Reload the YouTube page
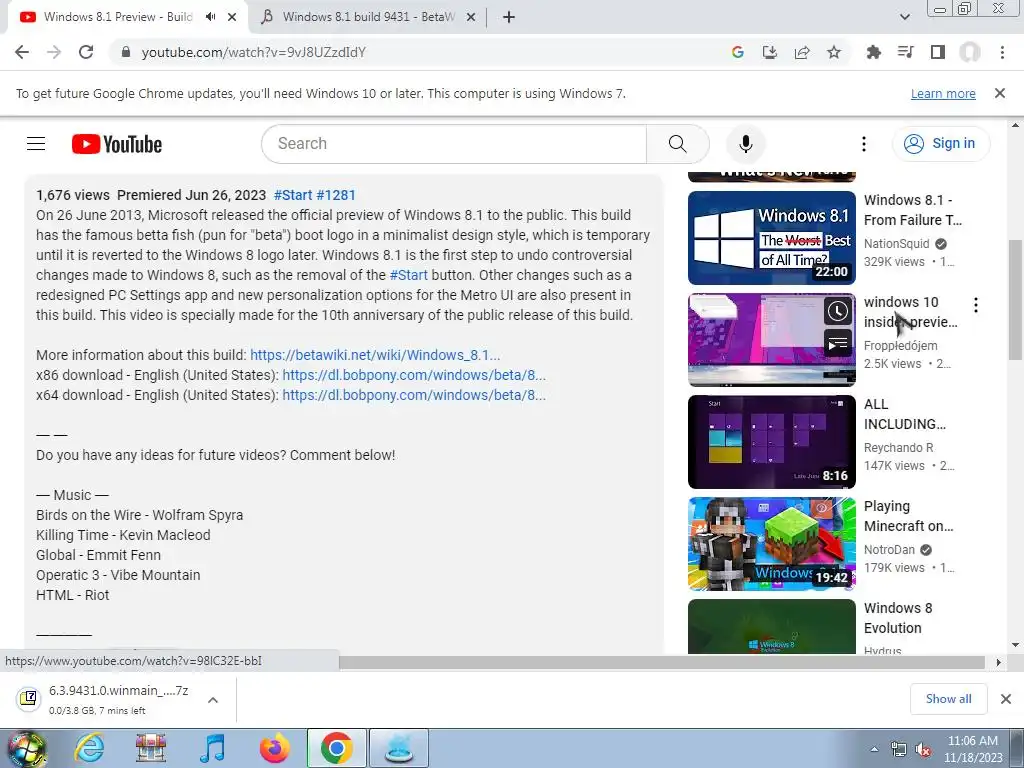Screen dimensions: 1024x768 click(86, 52)
